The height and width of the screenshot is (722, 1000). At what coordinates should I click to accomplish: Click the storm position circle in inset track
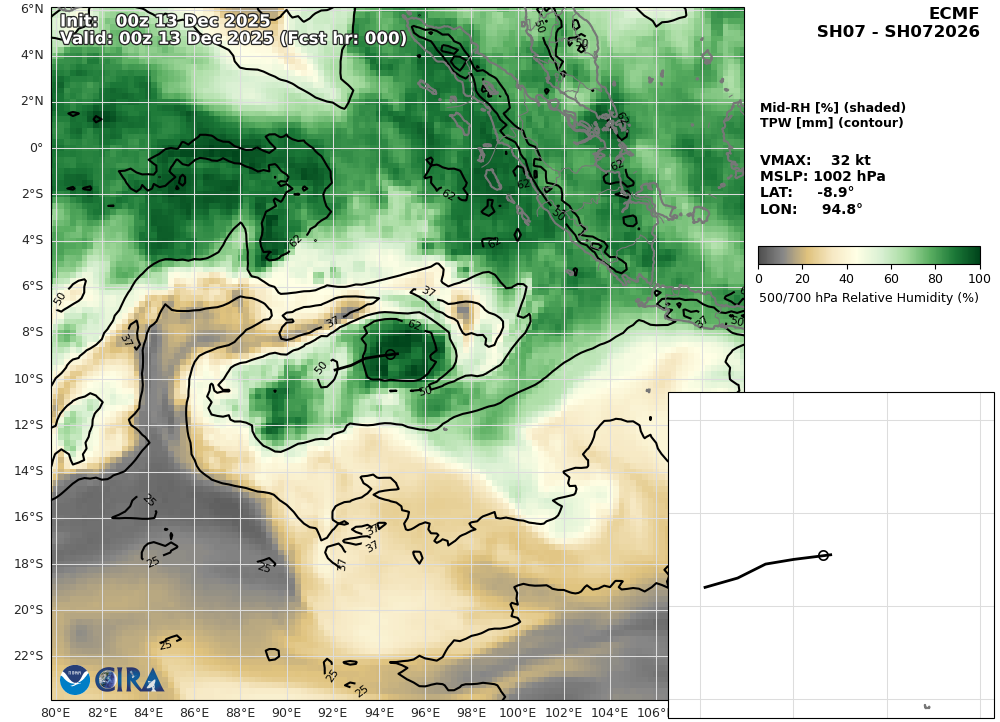pos(823,556)
